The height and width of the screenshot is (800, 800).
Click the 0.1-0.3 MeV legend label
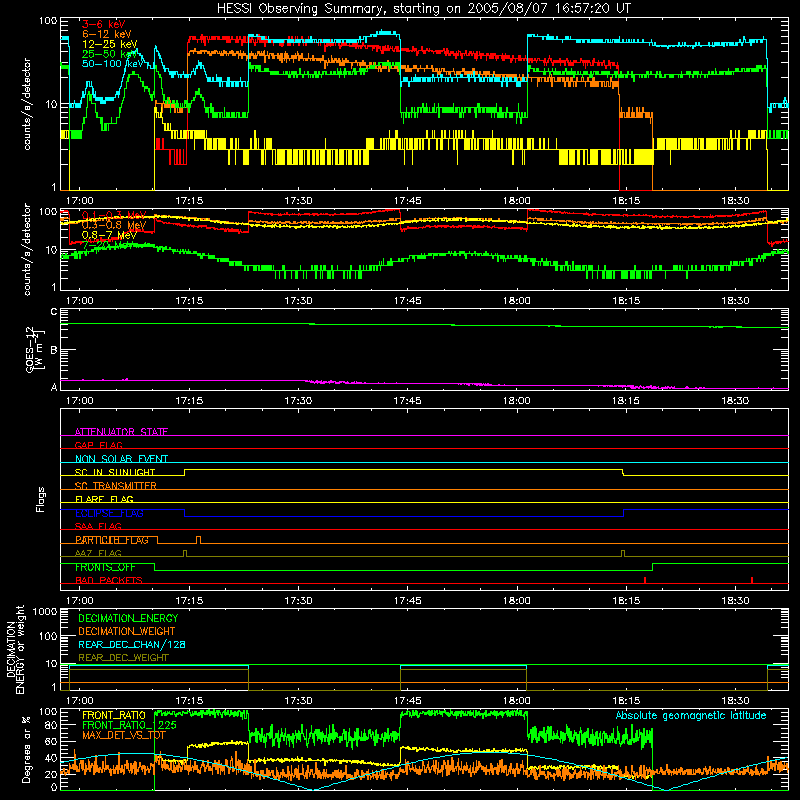coord(114,215)
